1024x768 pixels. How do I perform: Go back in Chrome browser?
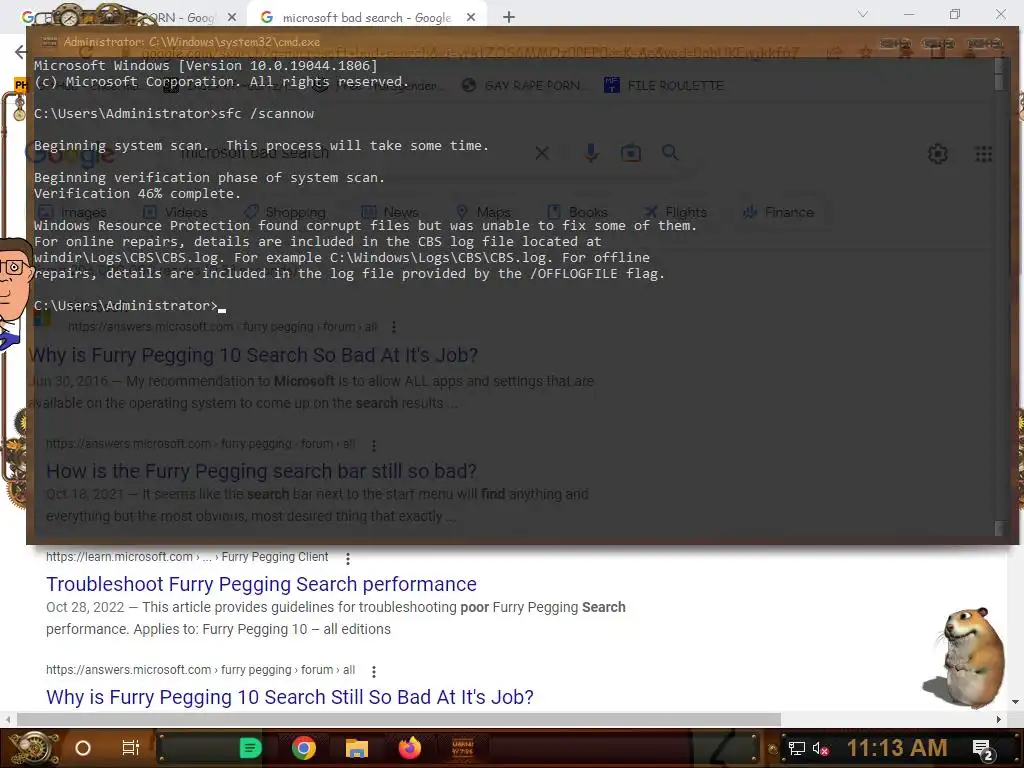(x=21, y=52)
